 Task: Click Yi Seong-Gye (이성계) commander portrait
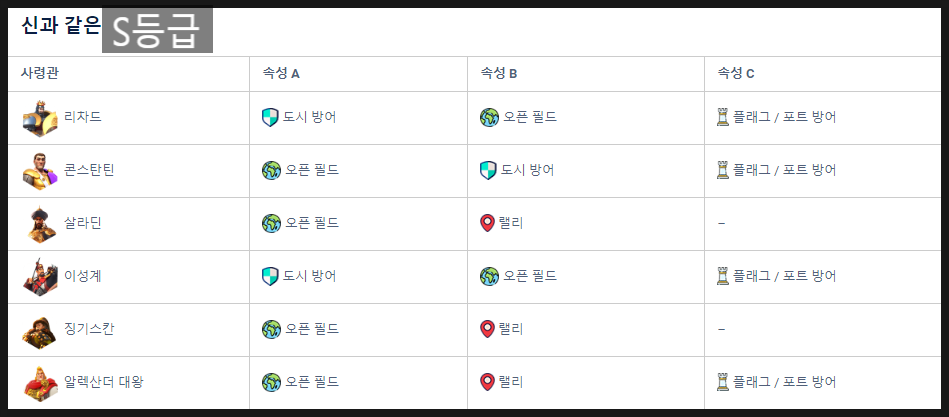click(x=41, y=277)
